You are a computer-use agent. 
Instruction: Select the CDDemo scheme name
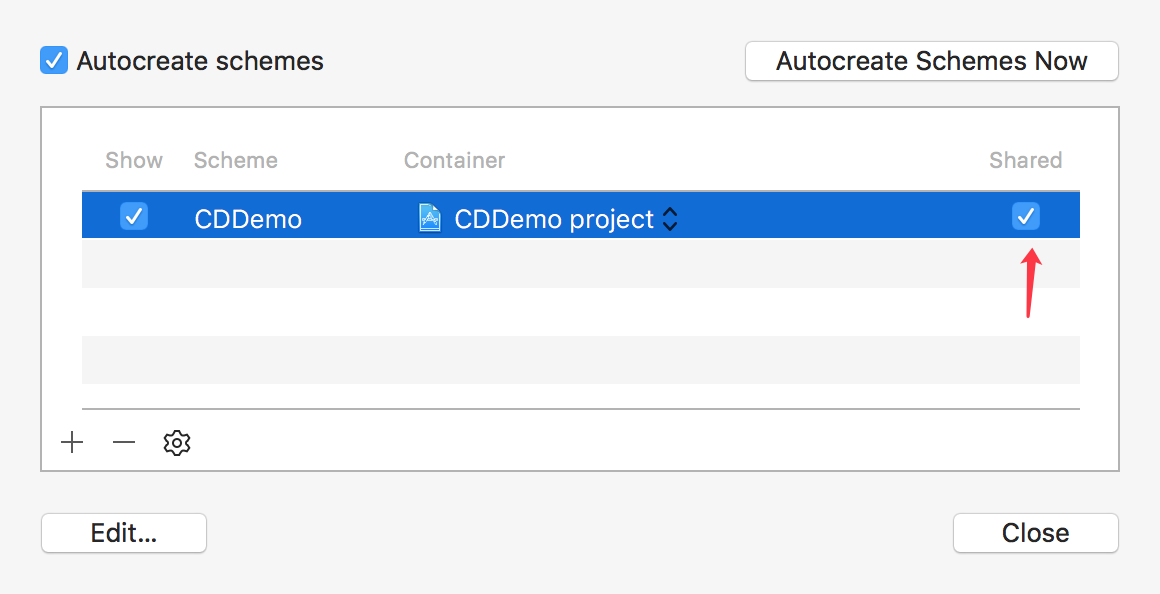pos(248,219)
